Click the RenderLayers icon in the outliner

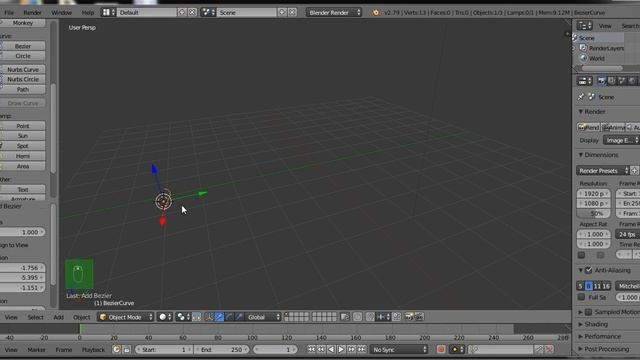click(x=583, y=48)
